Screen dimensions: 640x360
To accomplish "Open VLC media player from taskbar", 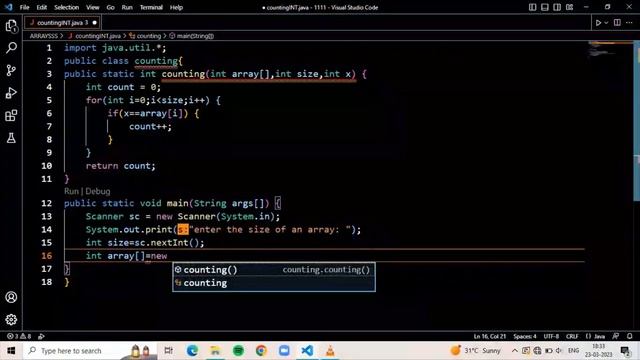I will (x=330, y=351).
